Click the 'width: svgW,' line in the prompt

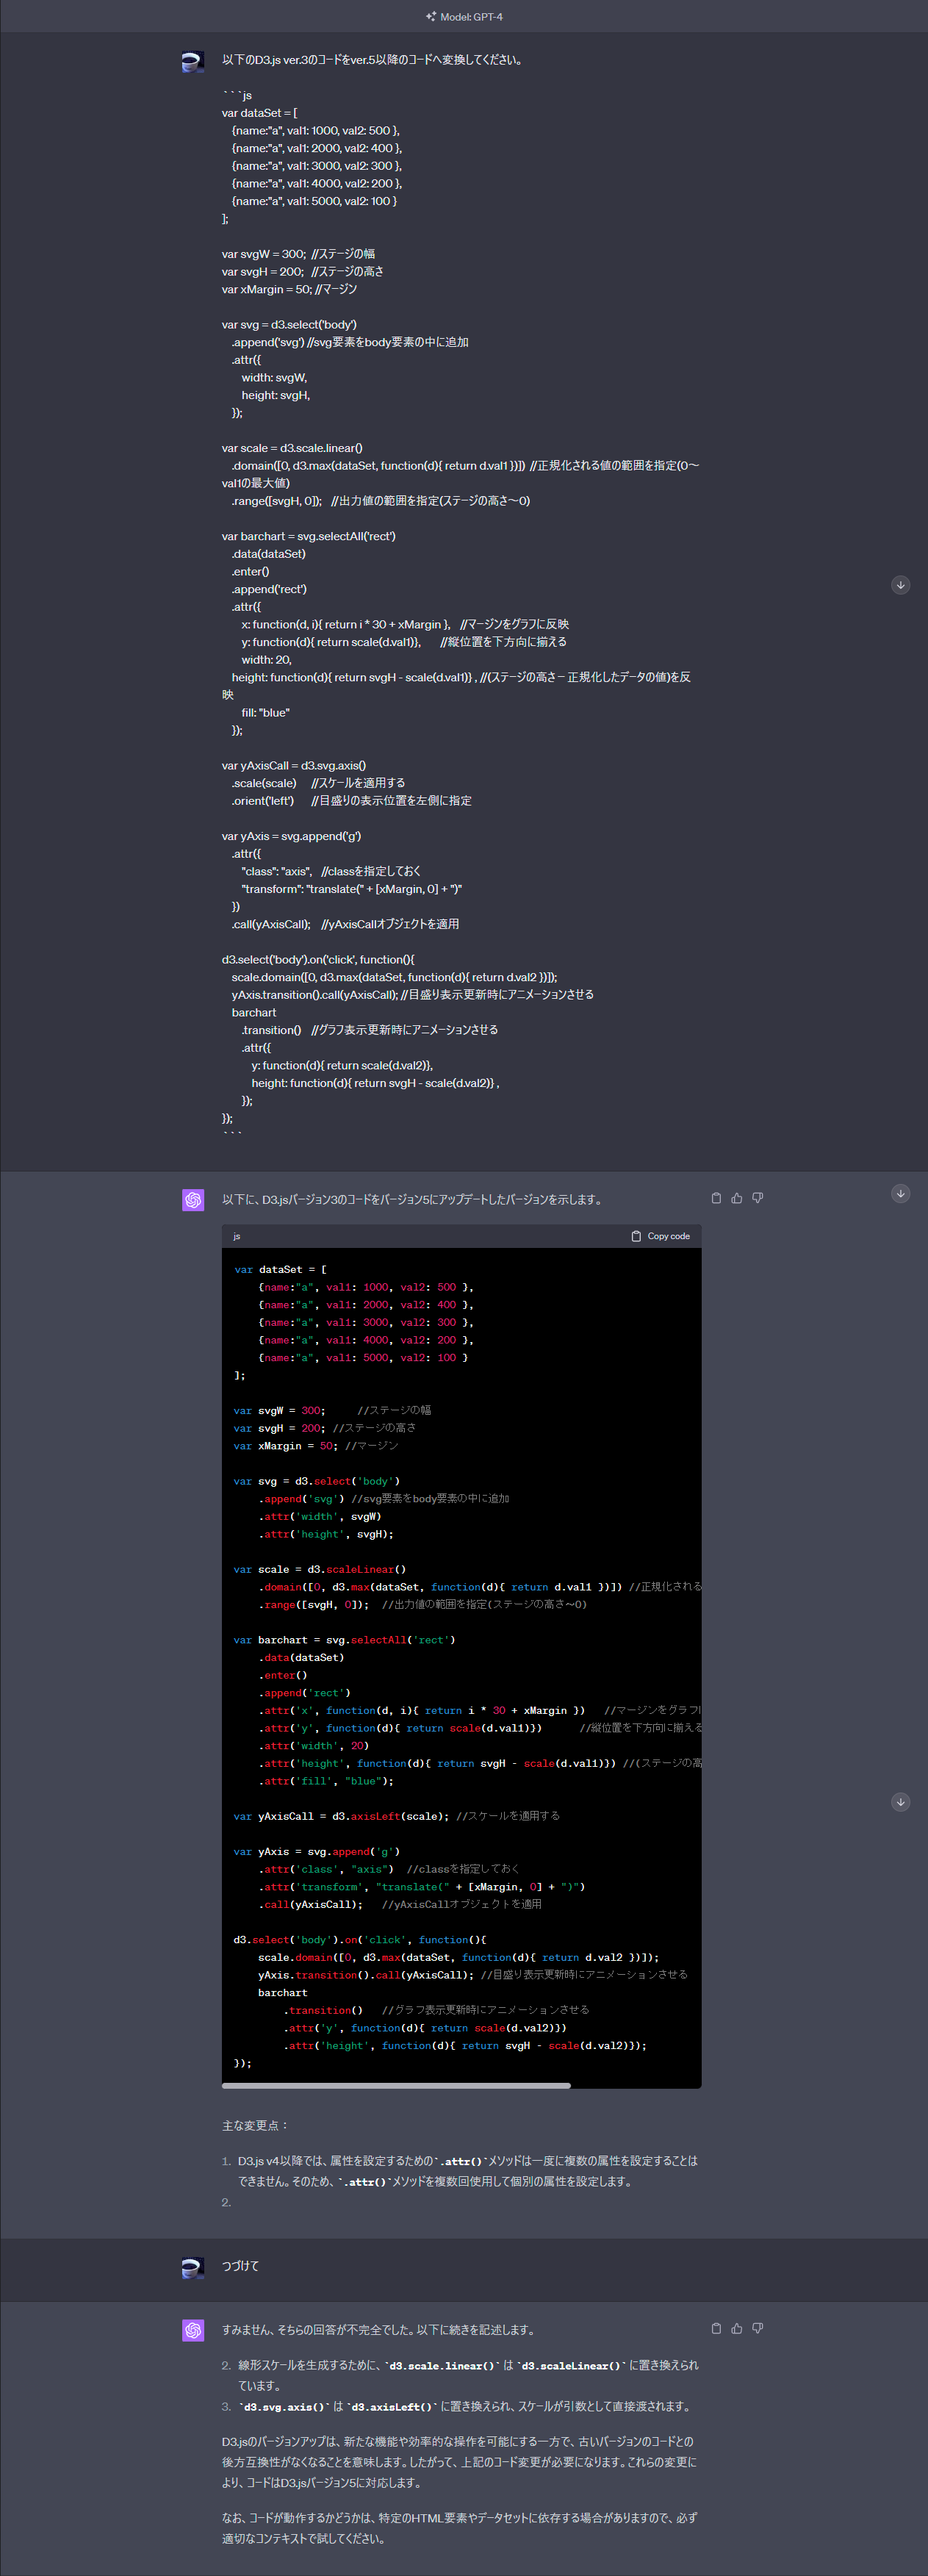click(274, 378)
